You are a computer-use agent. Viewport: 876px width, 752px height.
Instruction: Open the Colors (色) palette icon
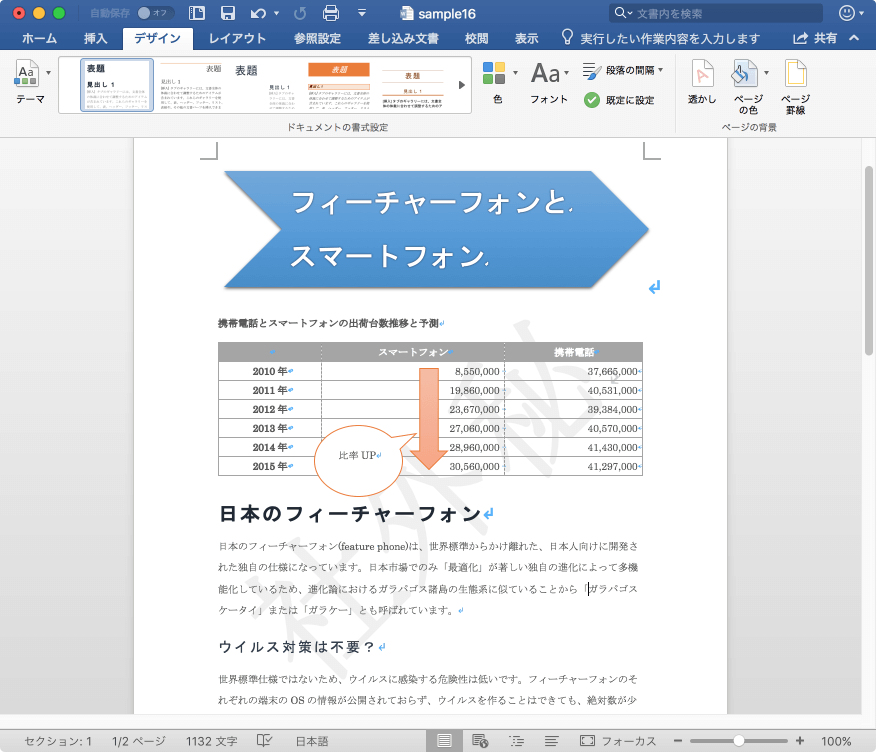pyautogui.click(x=494, y=73)
